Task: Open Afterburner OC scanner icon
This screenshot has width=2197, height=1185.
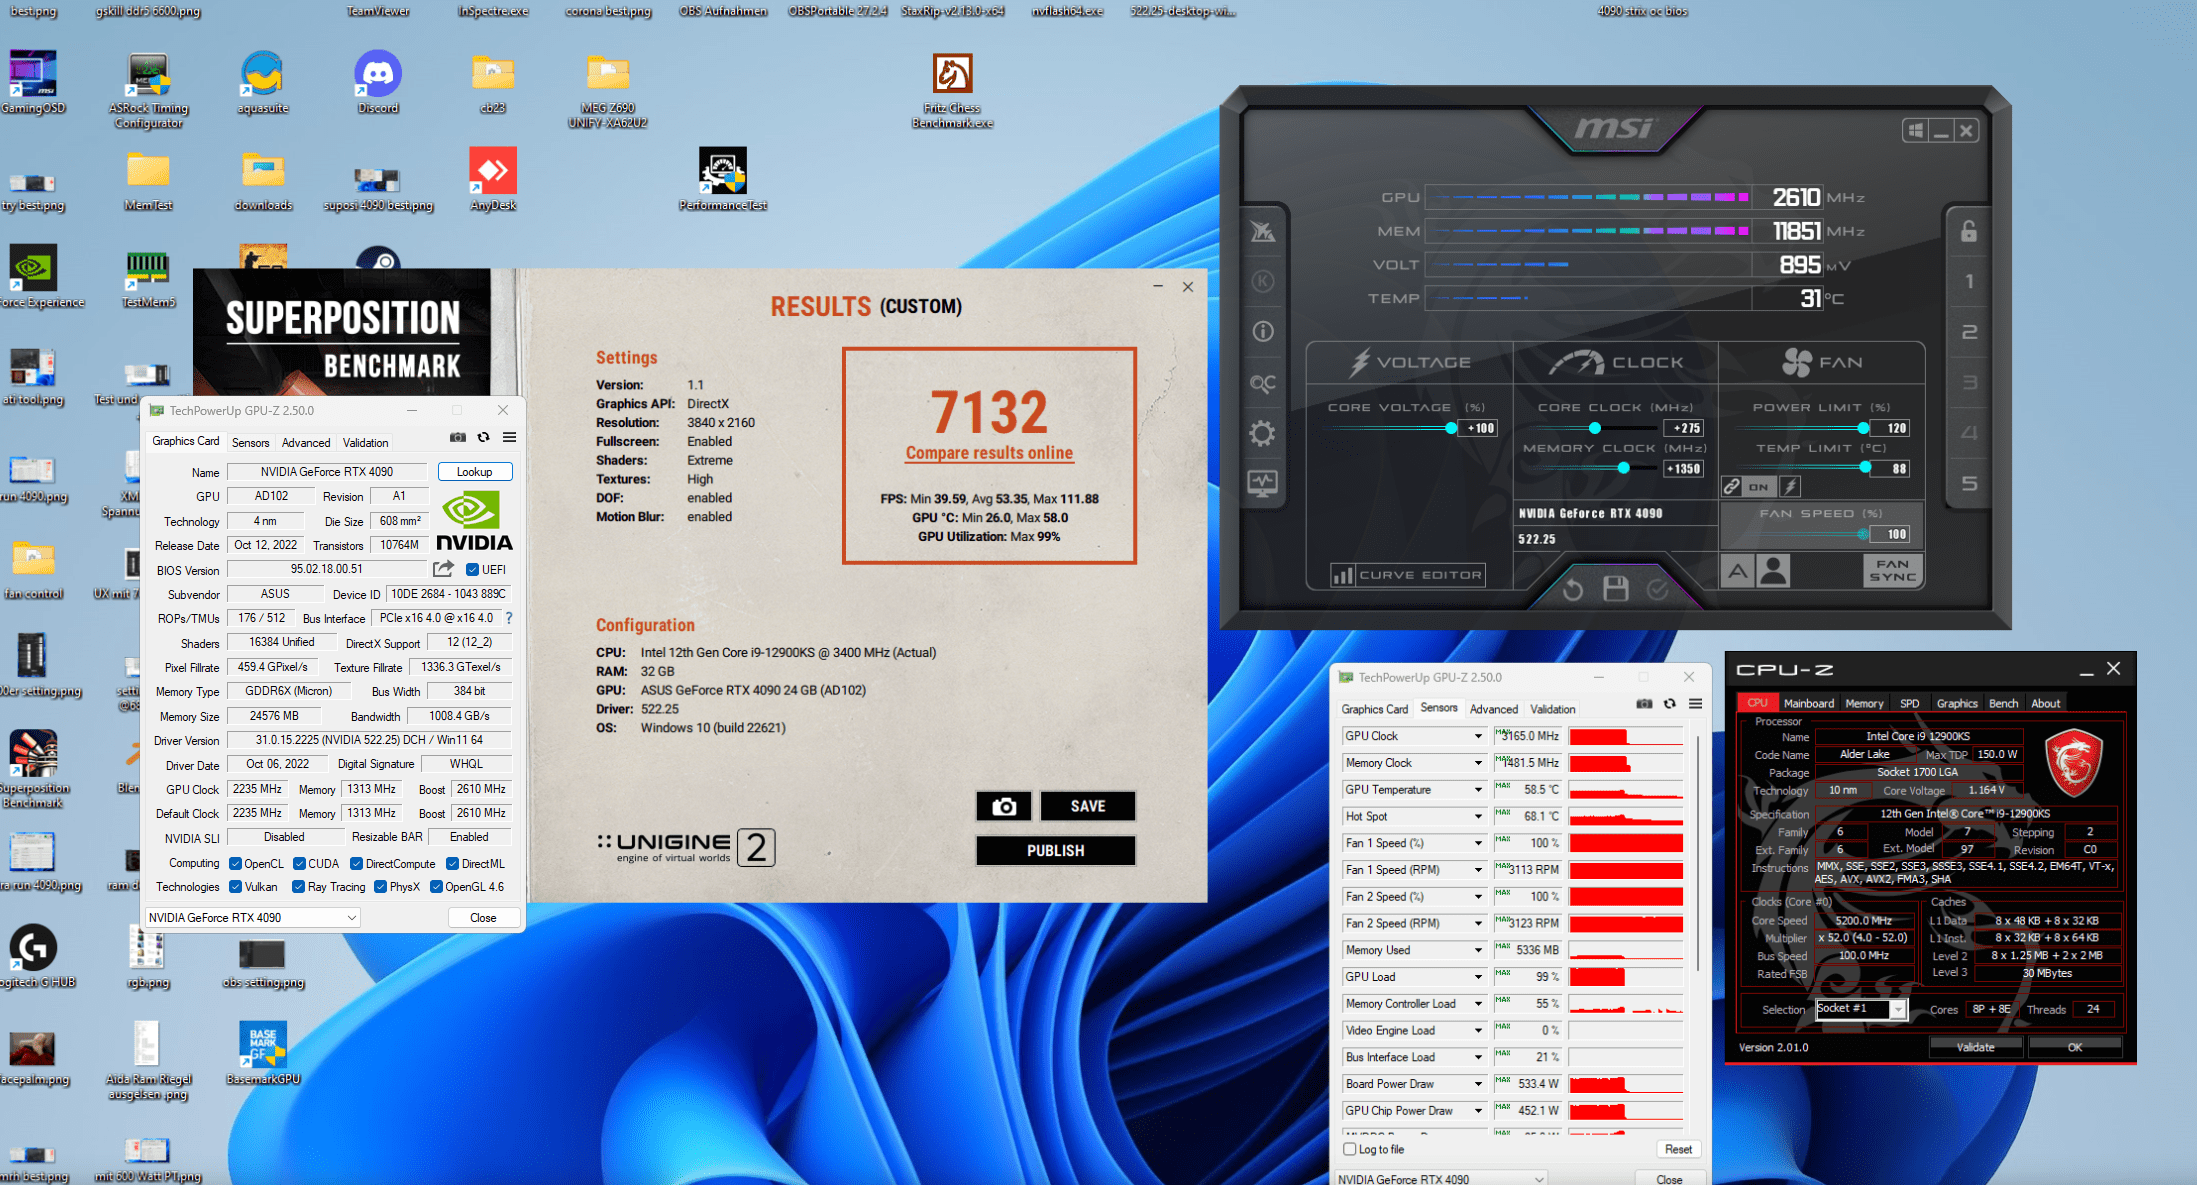Action: click(x=1262, y=383)
